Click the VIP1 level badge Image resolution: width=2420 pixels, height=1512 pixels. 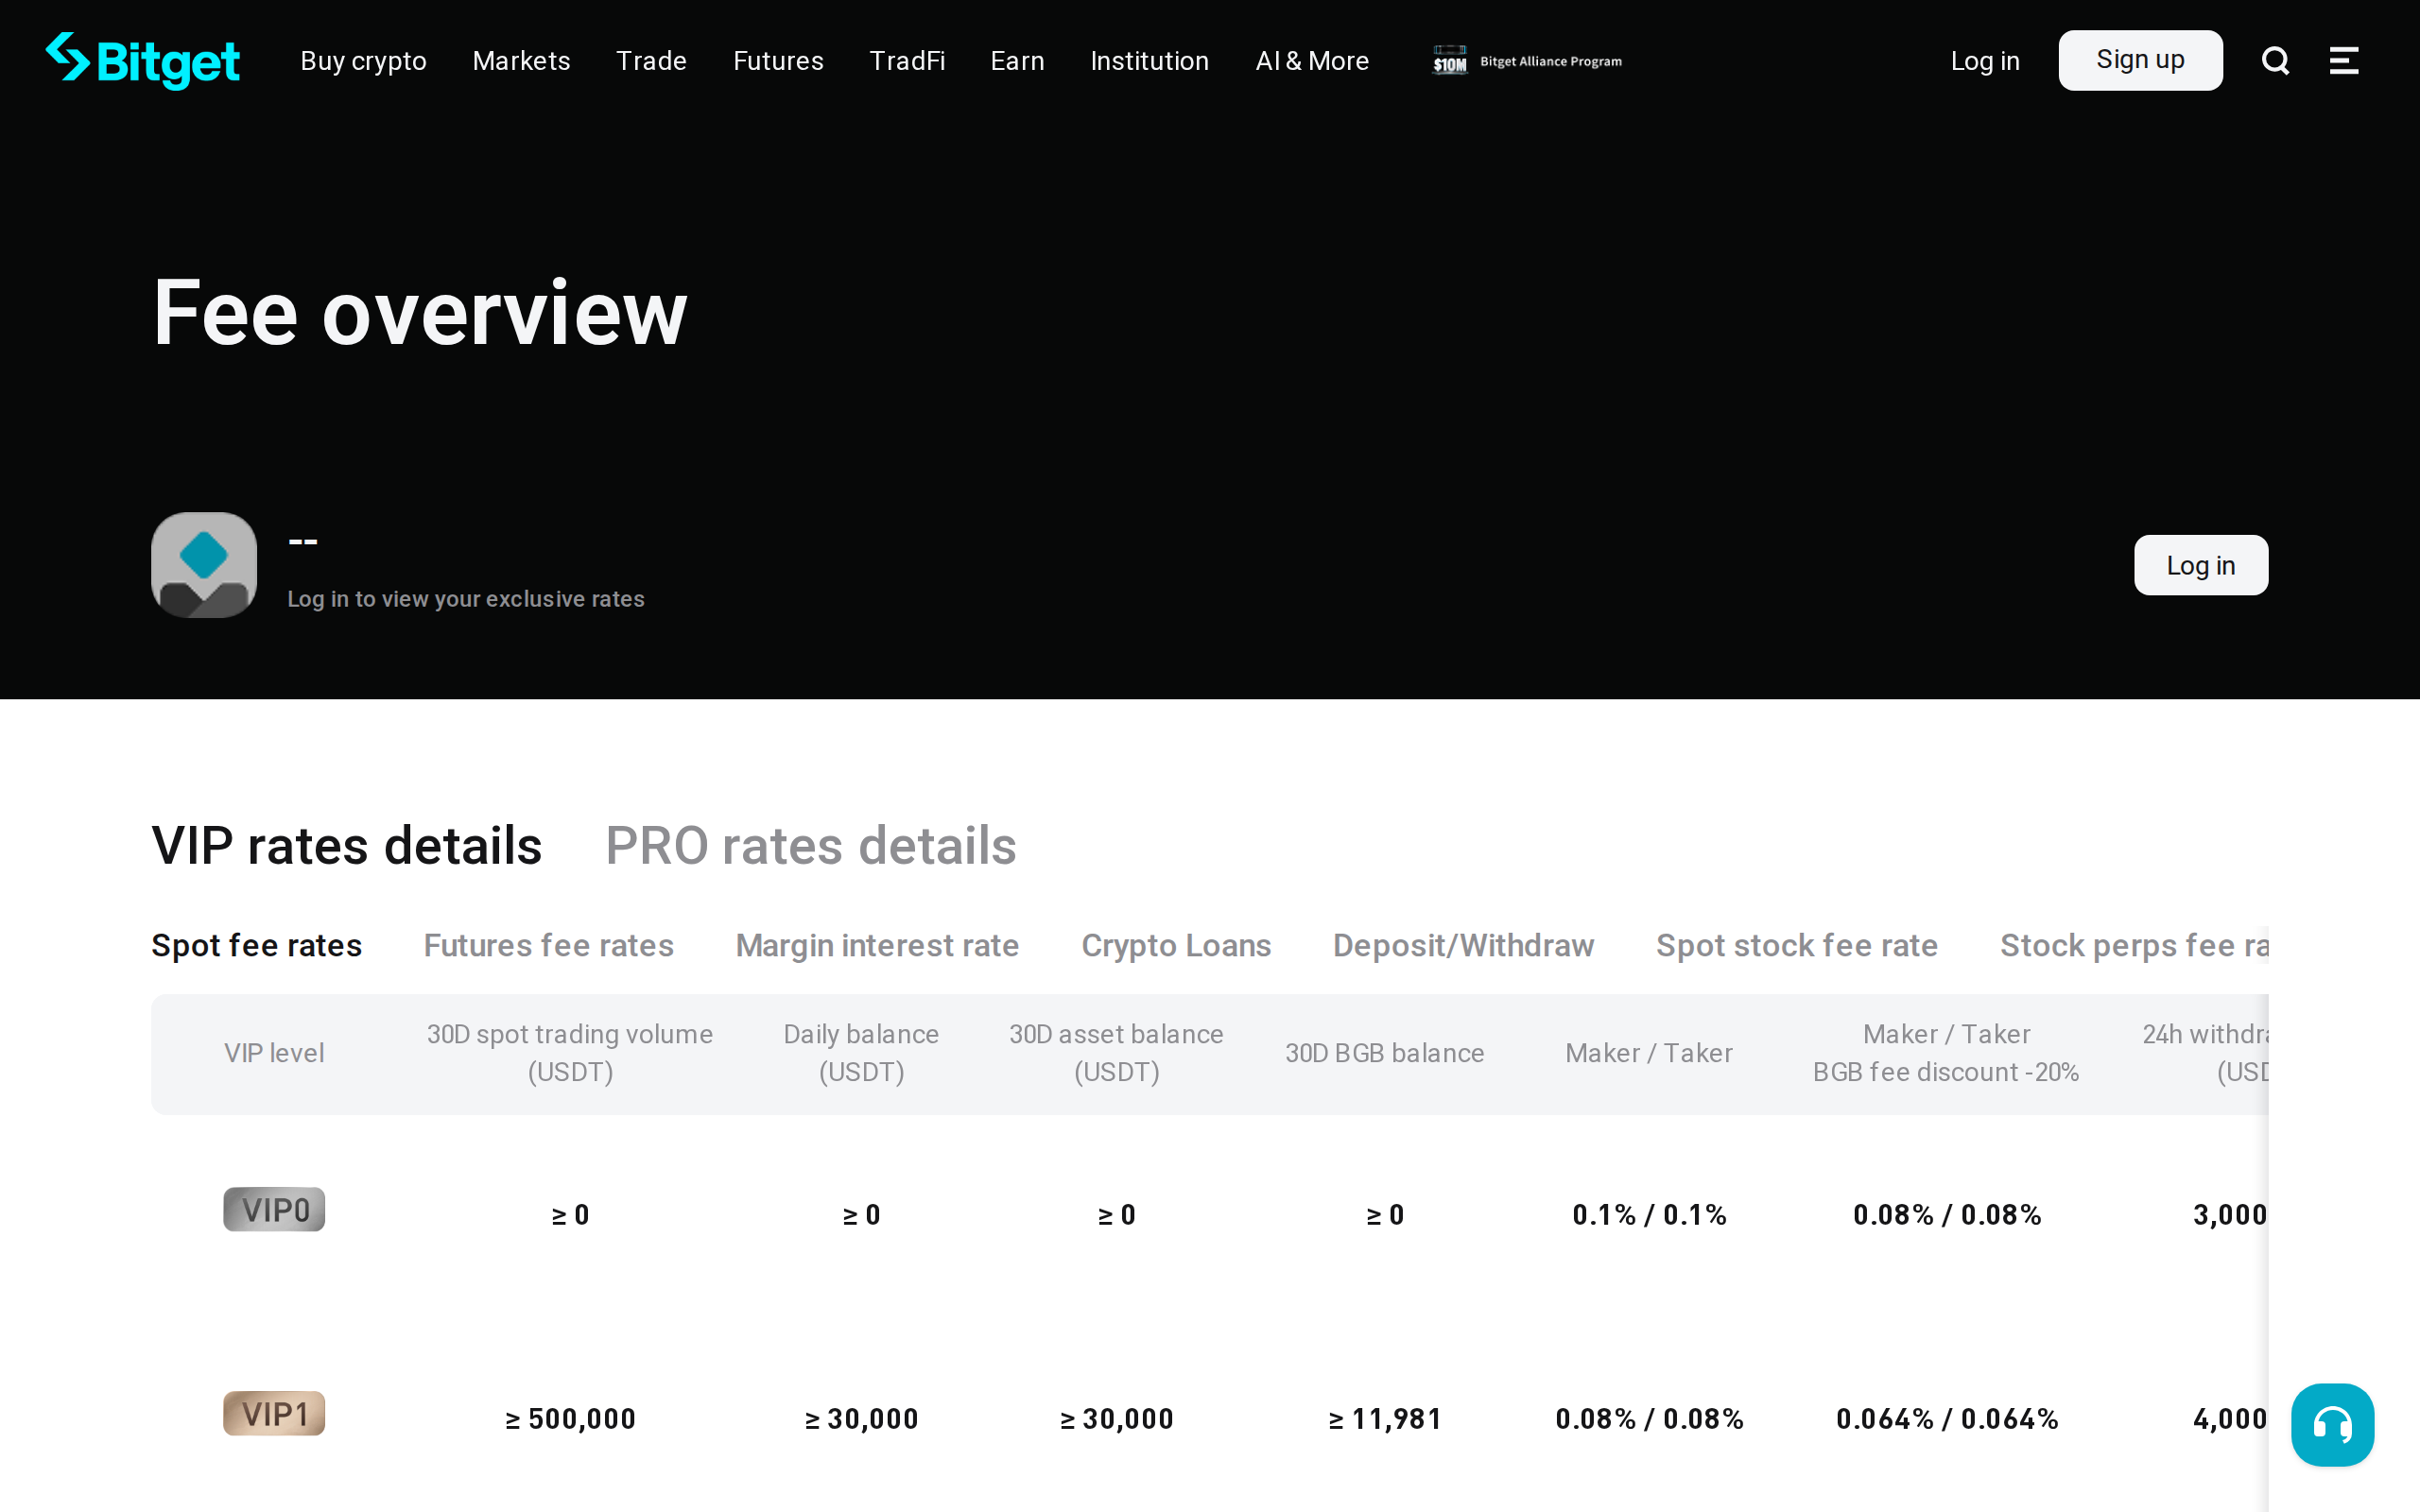(x=274, y=1413)
